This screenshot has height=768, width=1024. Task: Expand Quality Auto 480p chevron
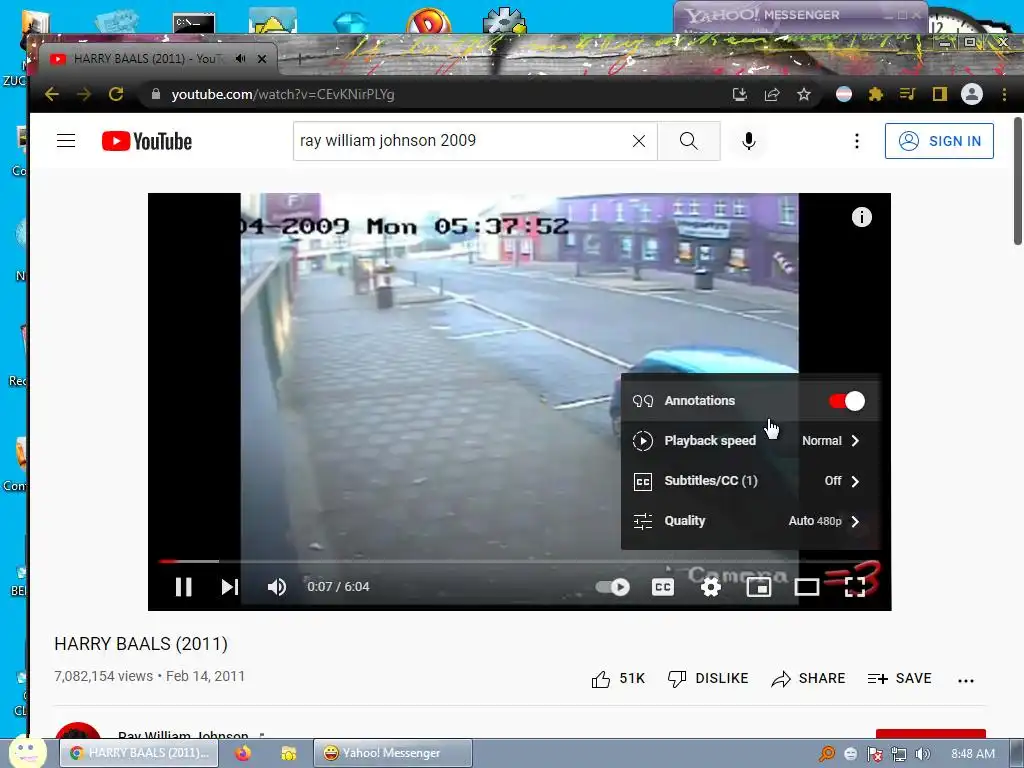click(x=856, y=520)
